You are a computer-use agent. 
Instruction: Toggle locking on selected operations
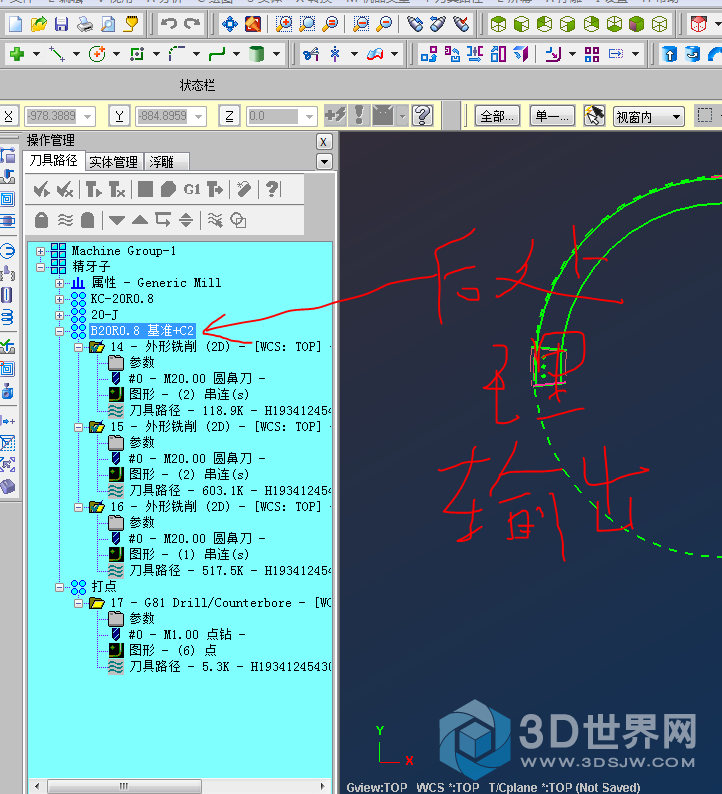42,220
